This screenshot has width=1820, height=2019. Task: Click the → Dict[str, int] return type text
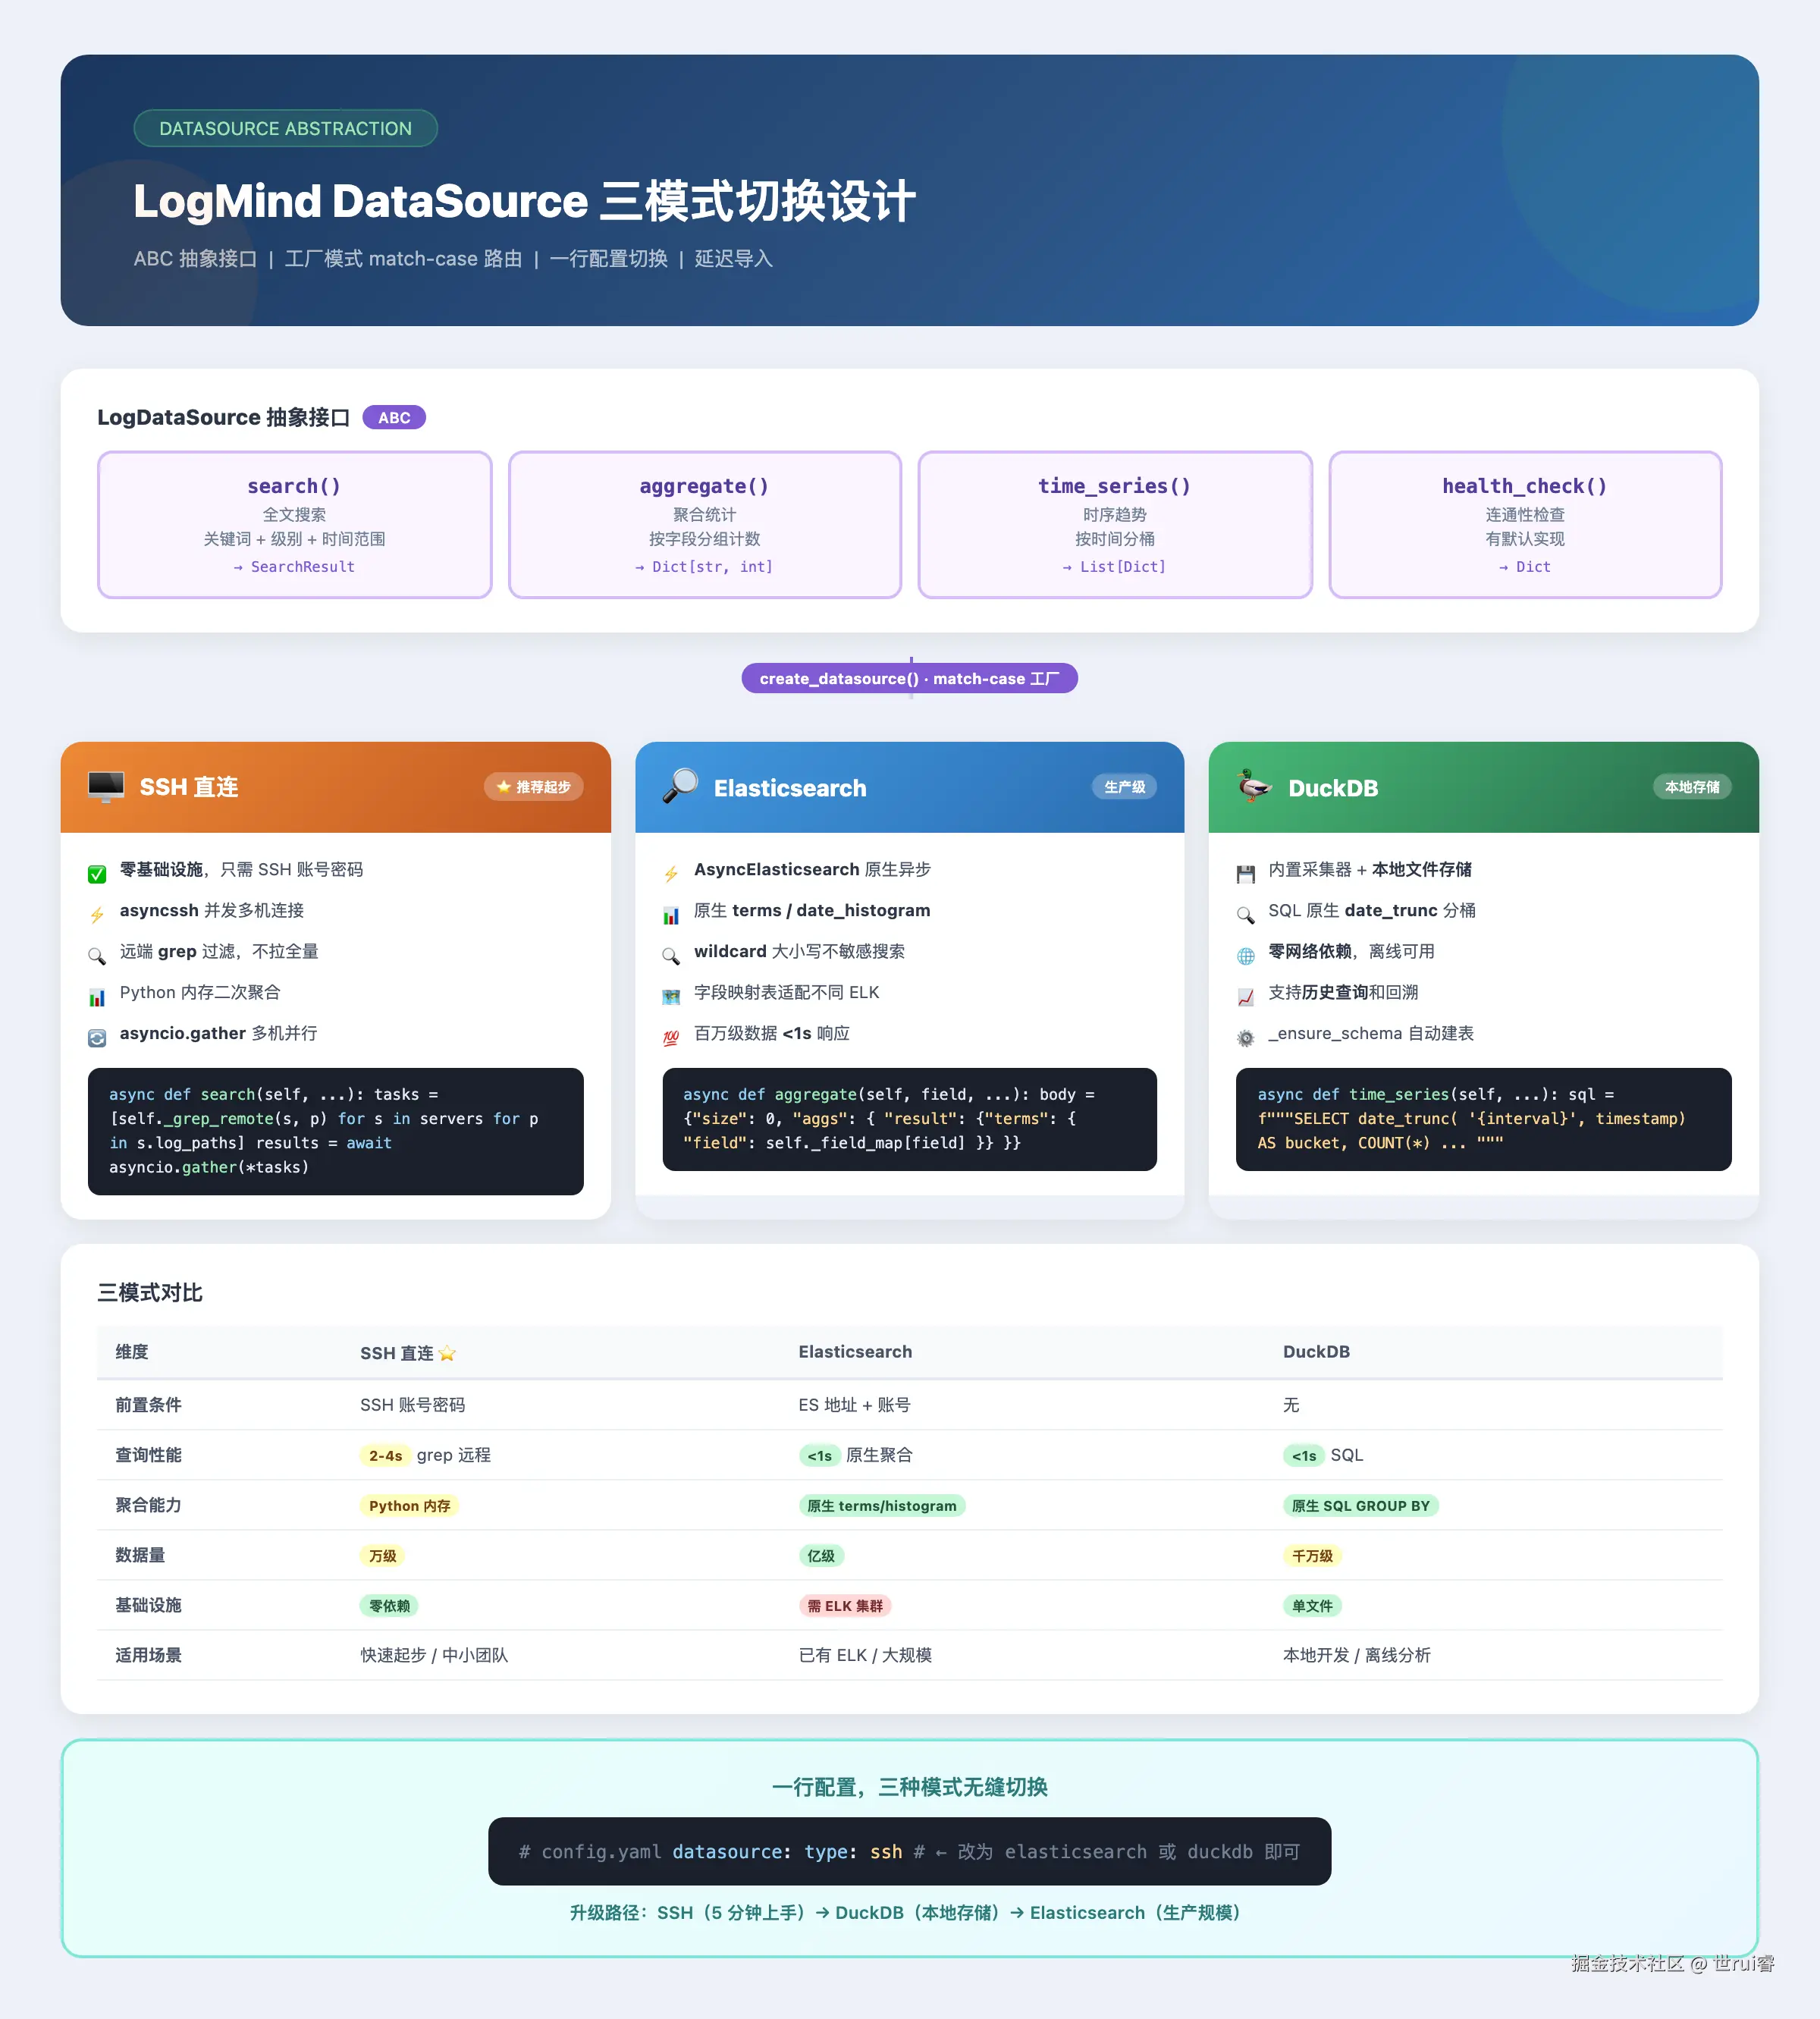pos(704,567)
